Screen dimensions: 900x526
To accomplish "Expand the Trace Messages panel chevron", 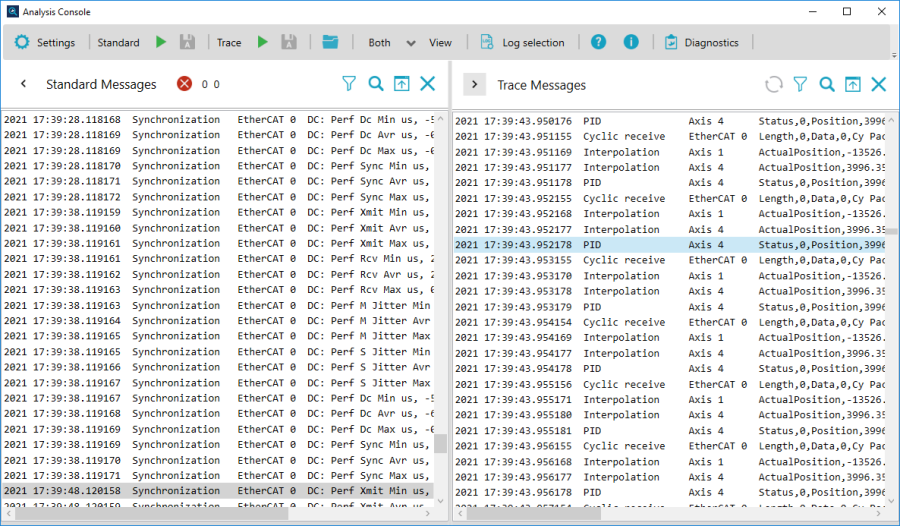I will pos(476,85).
